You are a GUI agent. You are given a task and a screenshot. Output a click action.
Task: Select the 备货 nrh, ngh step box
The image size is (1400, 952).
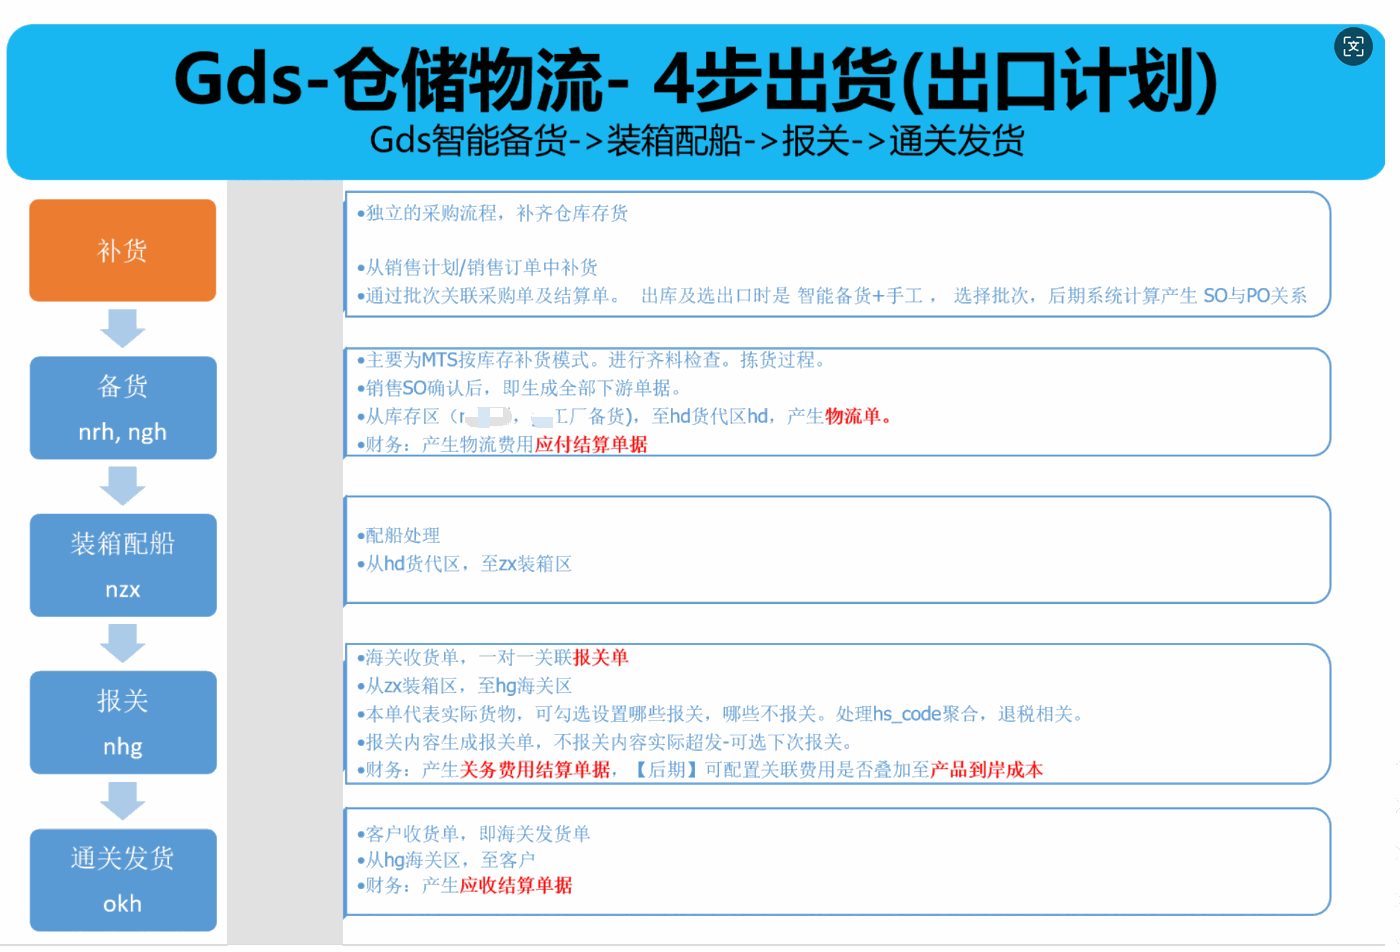(122, 407)
